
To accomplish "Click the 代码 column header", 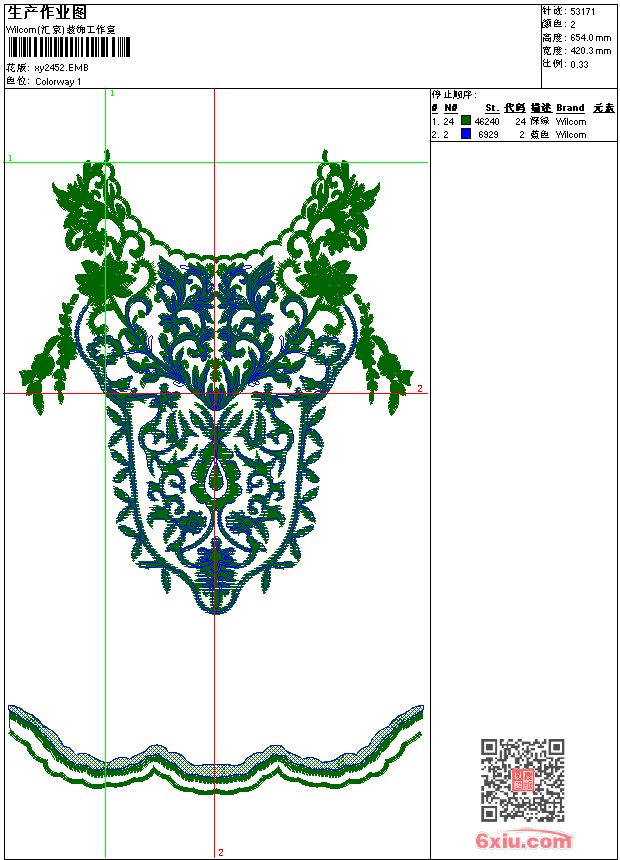I will [515, 108].
